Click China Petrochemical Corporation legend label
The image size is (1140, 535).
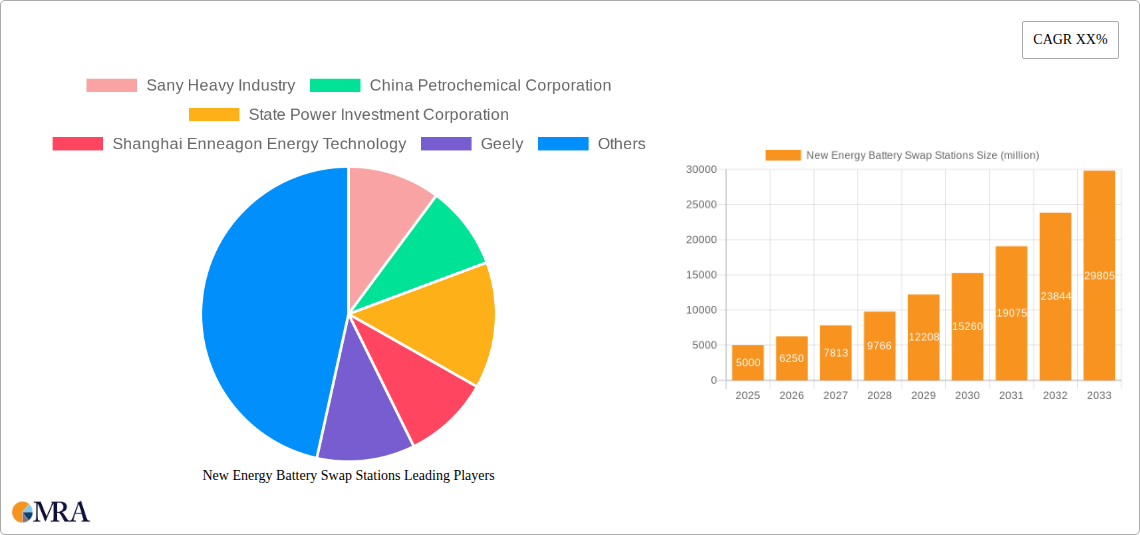pos(490,85)
